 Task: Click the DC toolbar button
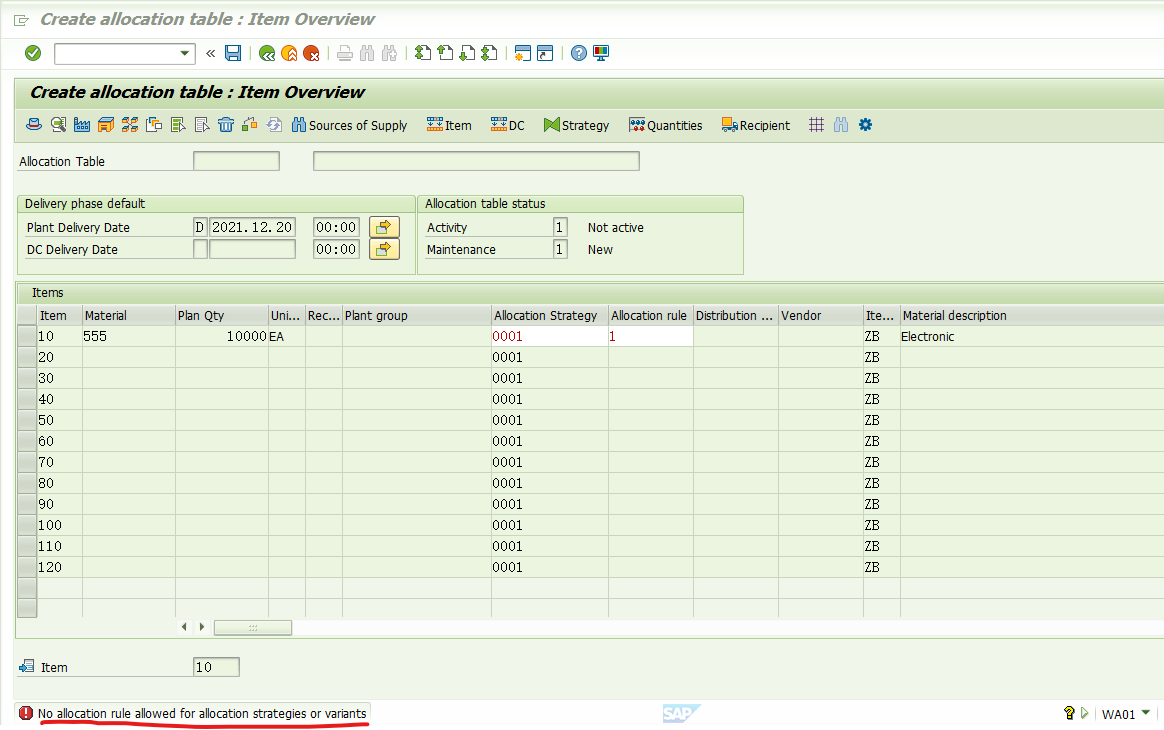[x=508, y=126]
